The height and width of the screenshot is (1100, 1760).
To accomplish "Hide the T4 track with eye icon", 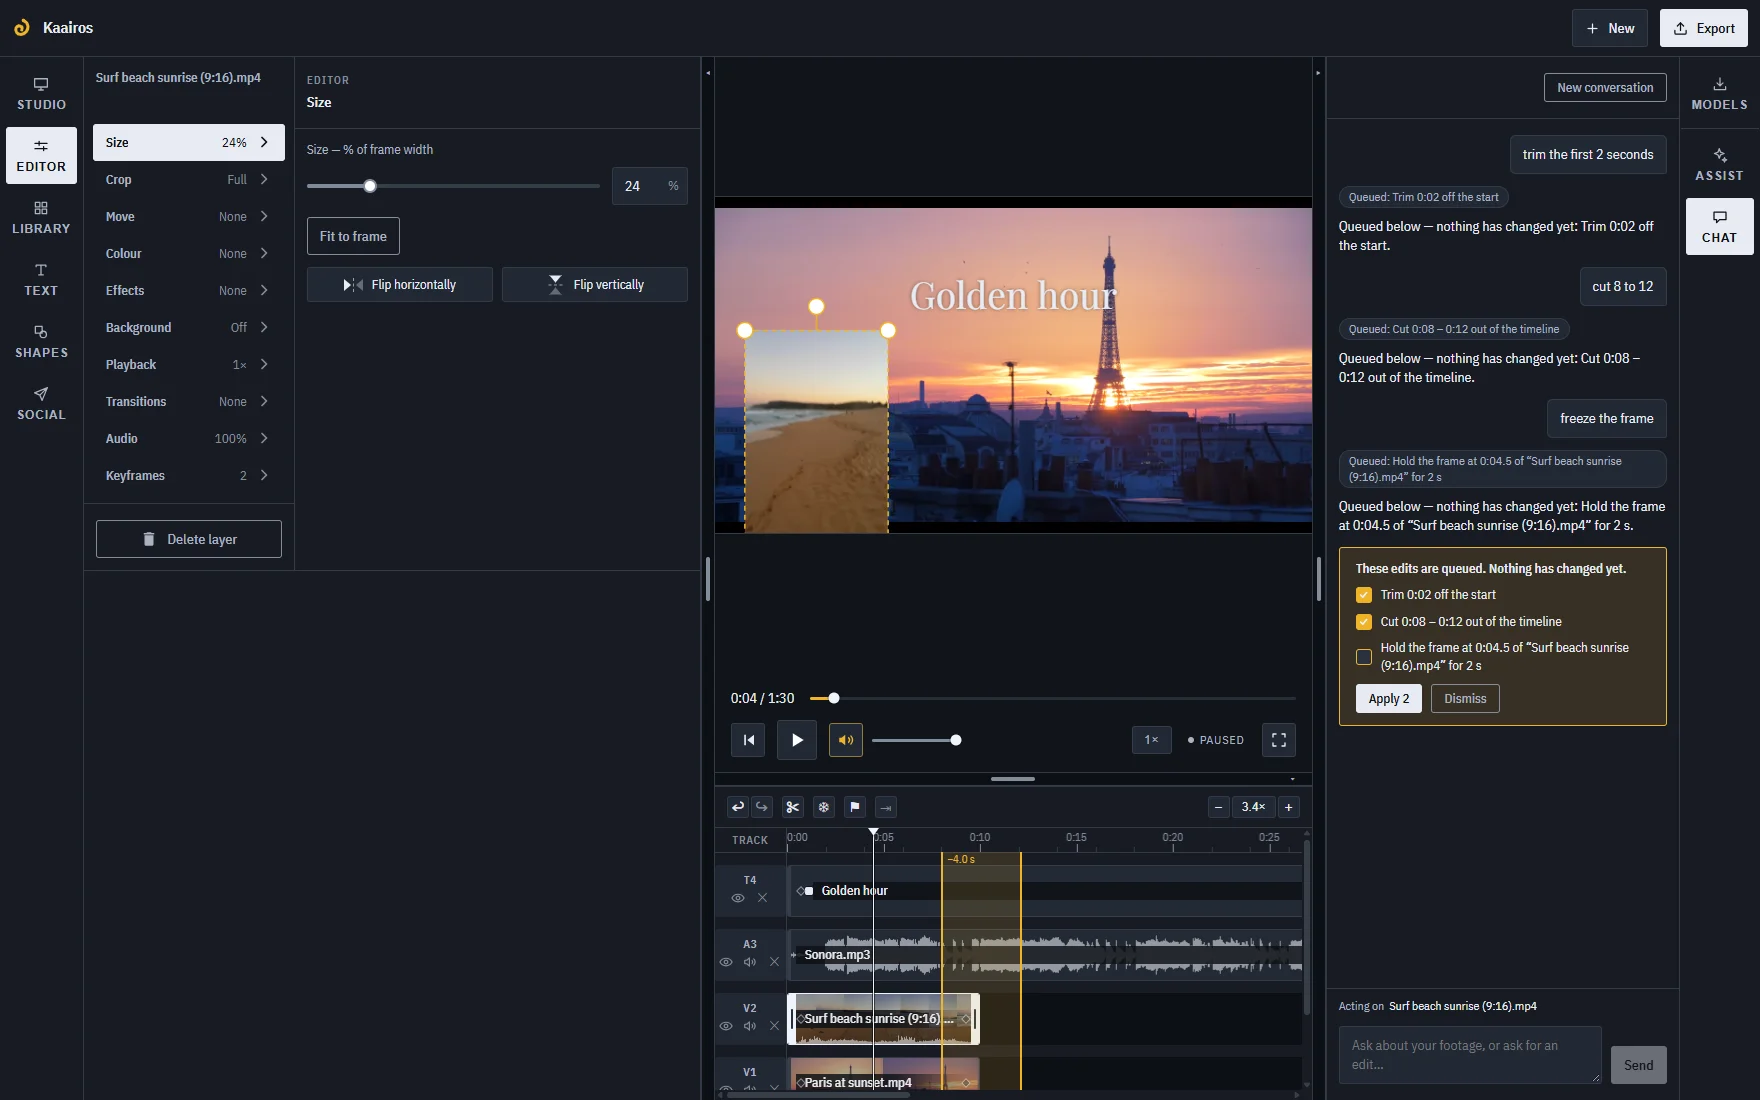I will 738,898.
